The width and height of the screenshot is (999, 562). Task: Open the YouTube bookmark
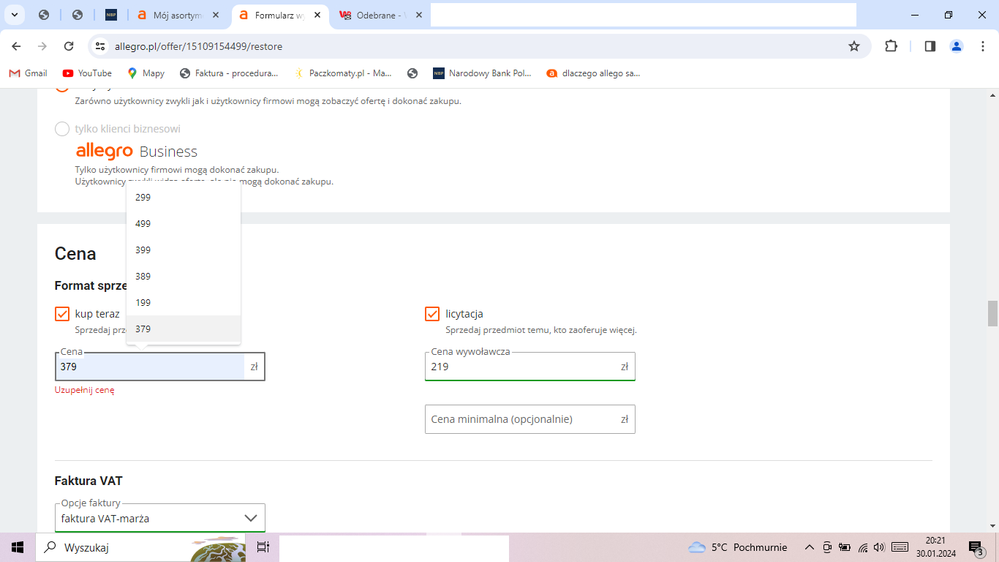[87, 73]
